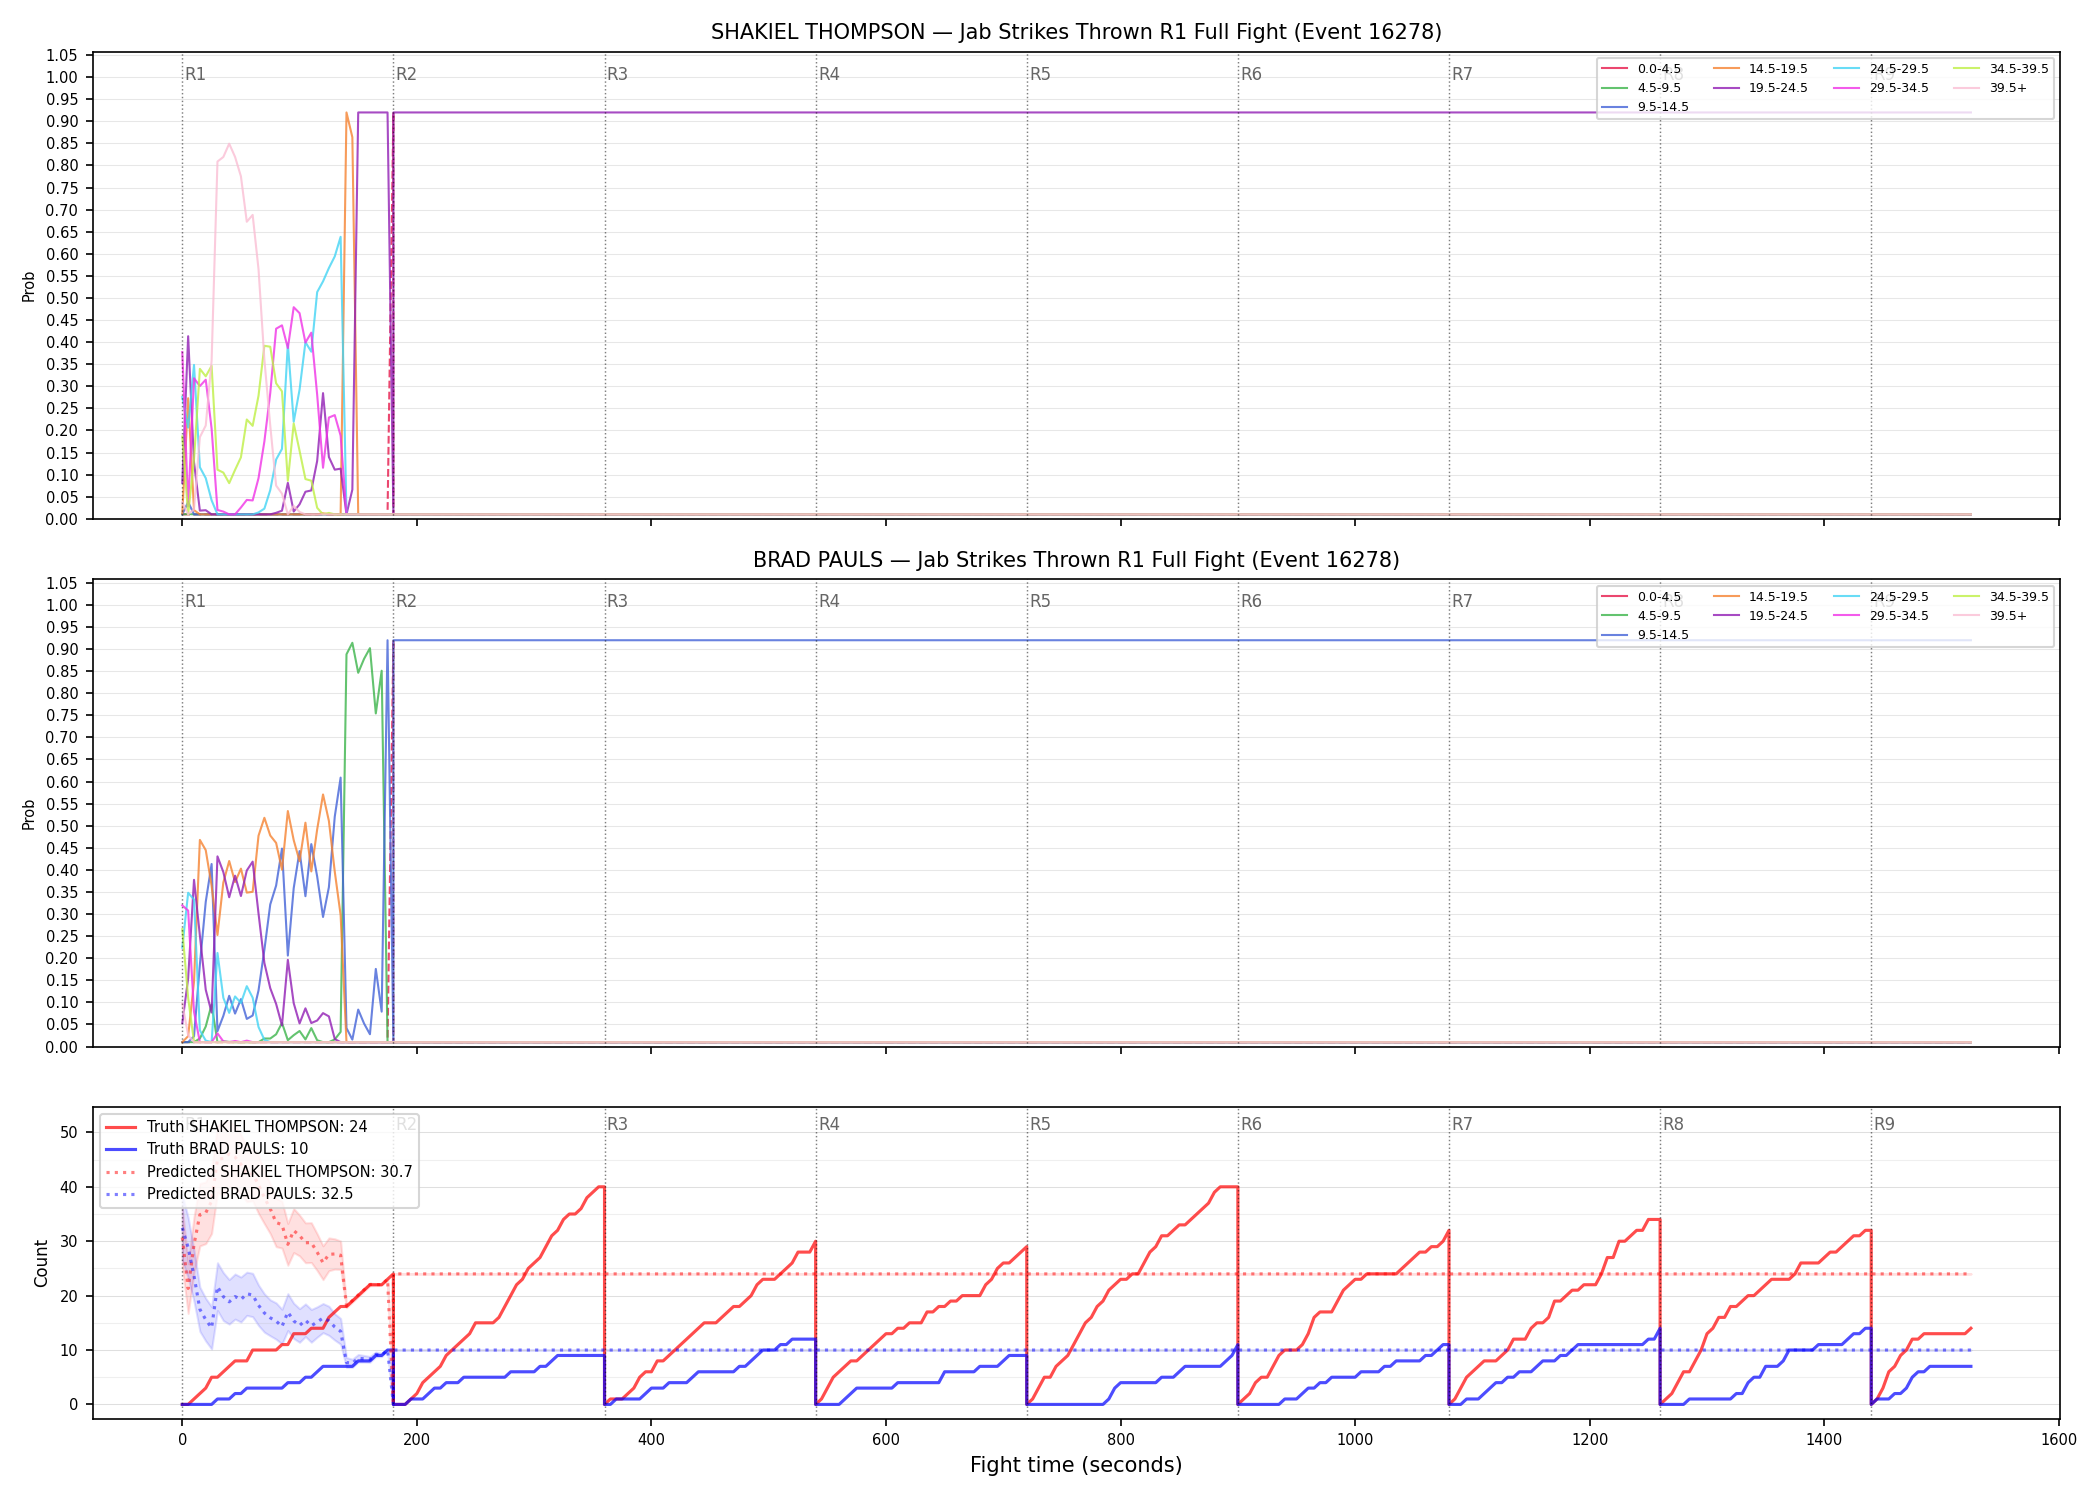Click the SHAKIEL THOMPSON chart title
This screenshot has width=2100, height=1500.
1076,32
